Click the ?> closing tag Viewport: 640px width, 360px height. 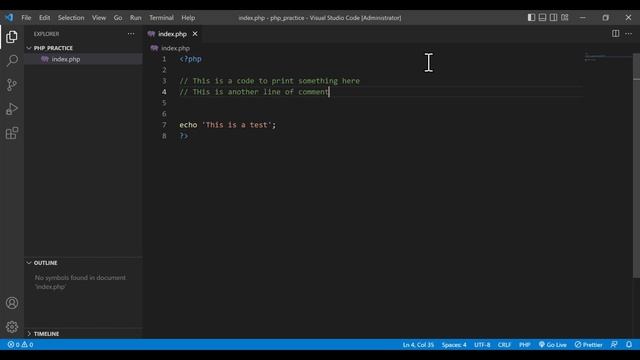point(184,136)
